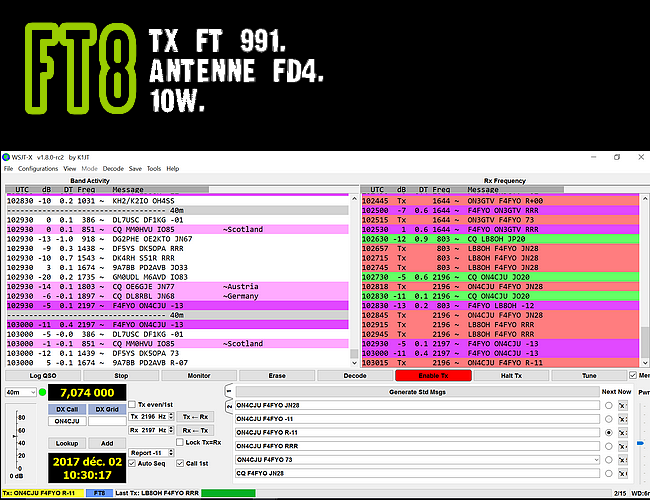
Task: Select Next radio for CQ F4FYO JN28
Action: 609,473
